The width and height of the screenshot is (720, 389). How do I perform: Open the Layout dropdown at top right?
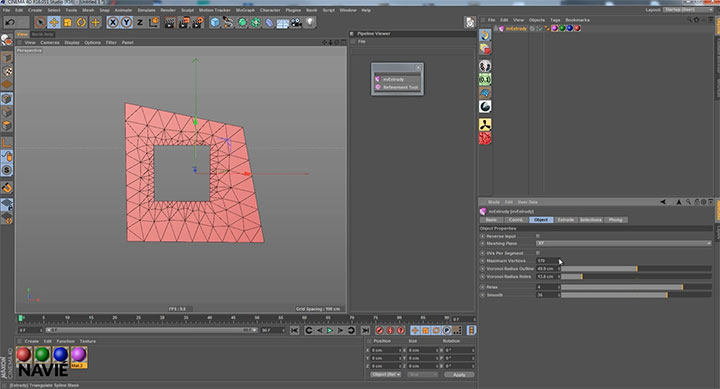[x=687, y=10]
